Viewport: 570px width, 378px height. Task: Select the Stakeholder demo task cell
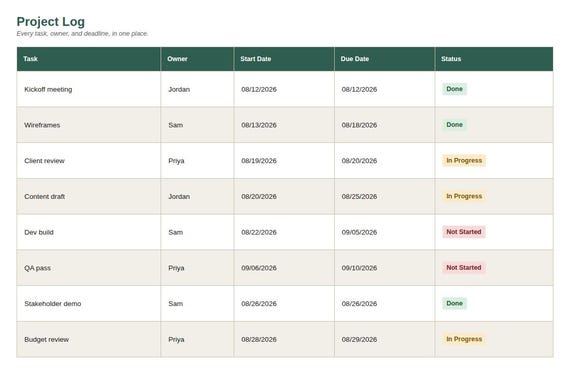point(88,303)
